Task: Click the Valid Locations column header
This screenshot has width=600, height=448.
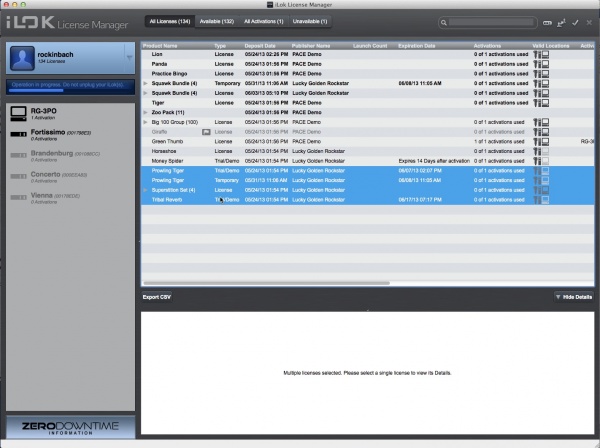Action: coord(551,46)
